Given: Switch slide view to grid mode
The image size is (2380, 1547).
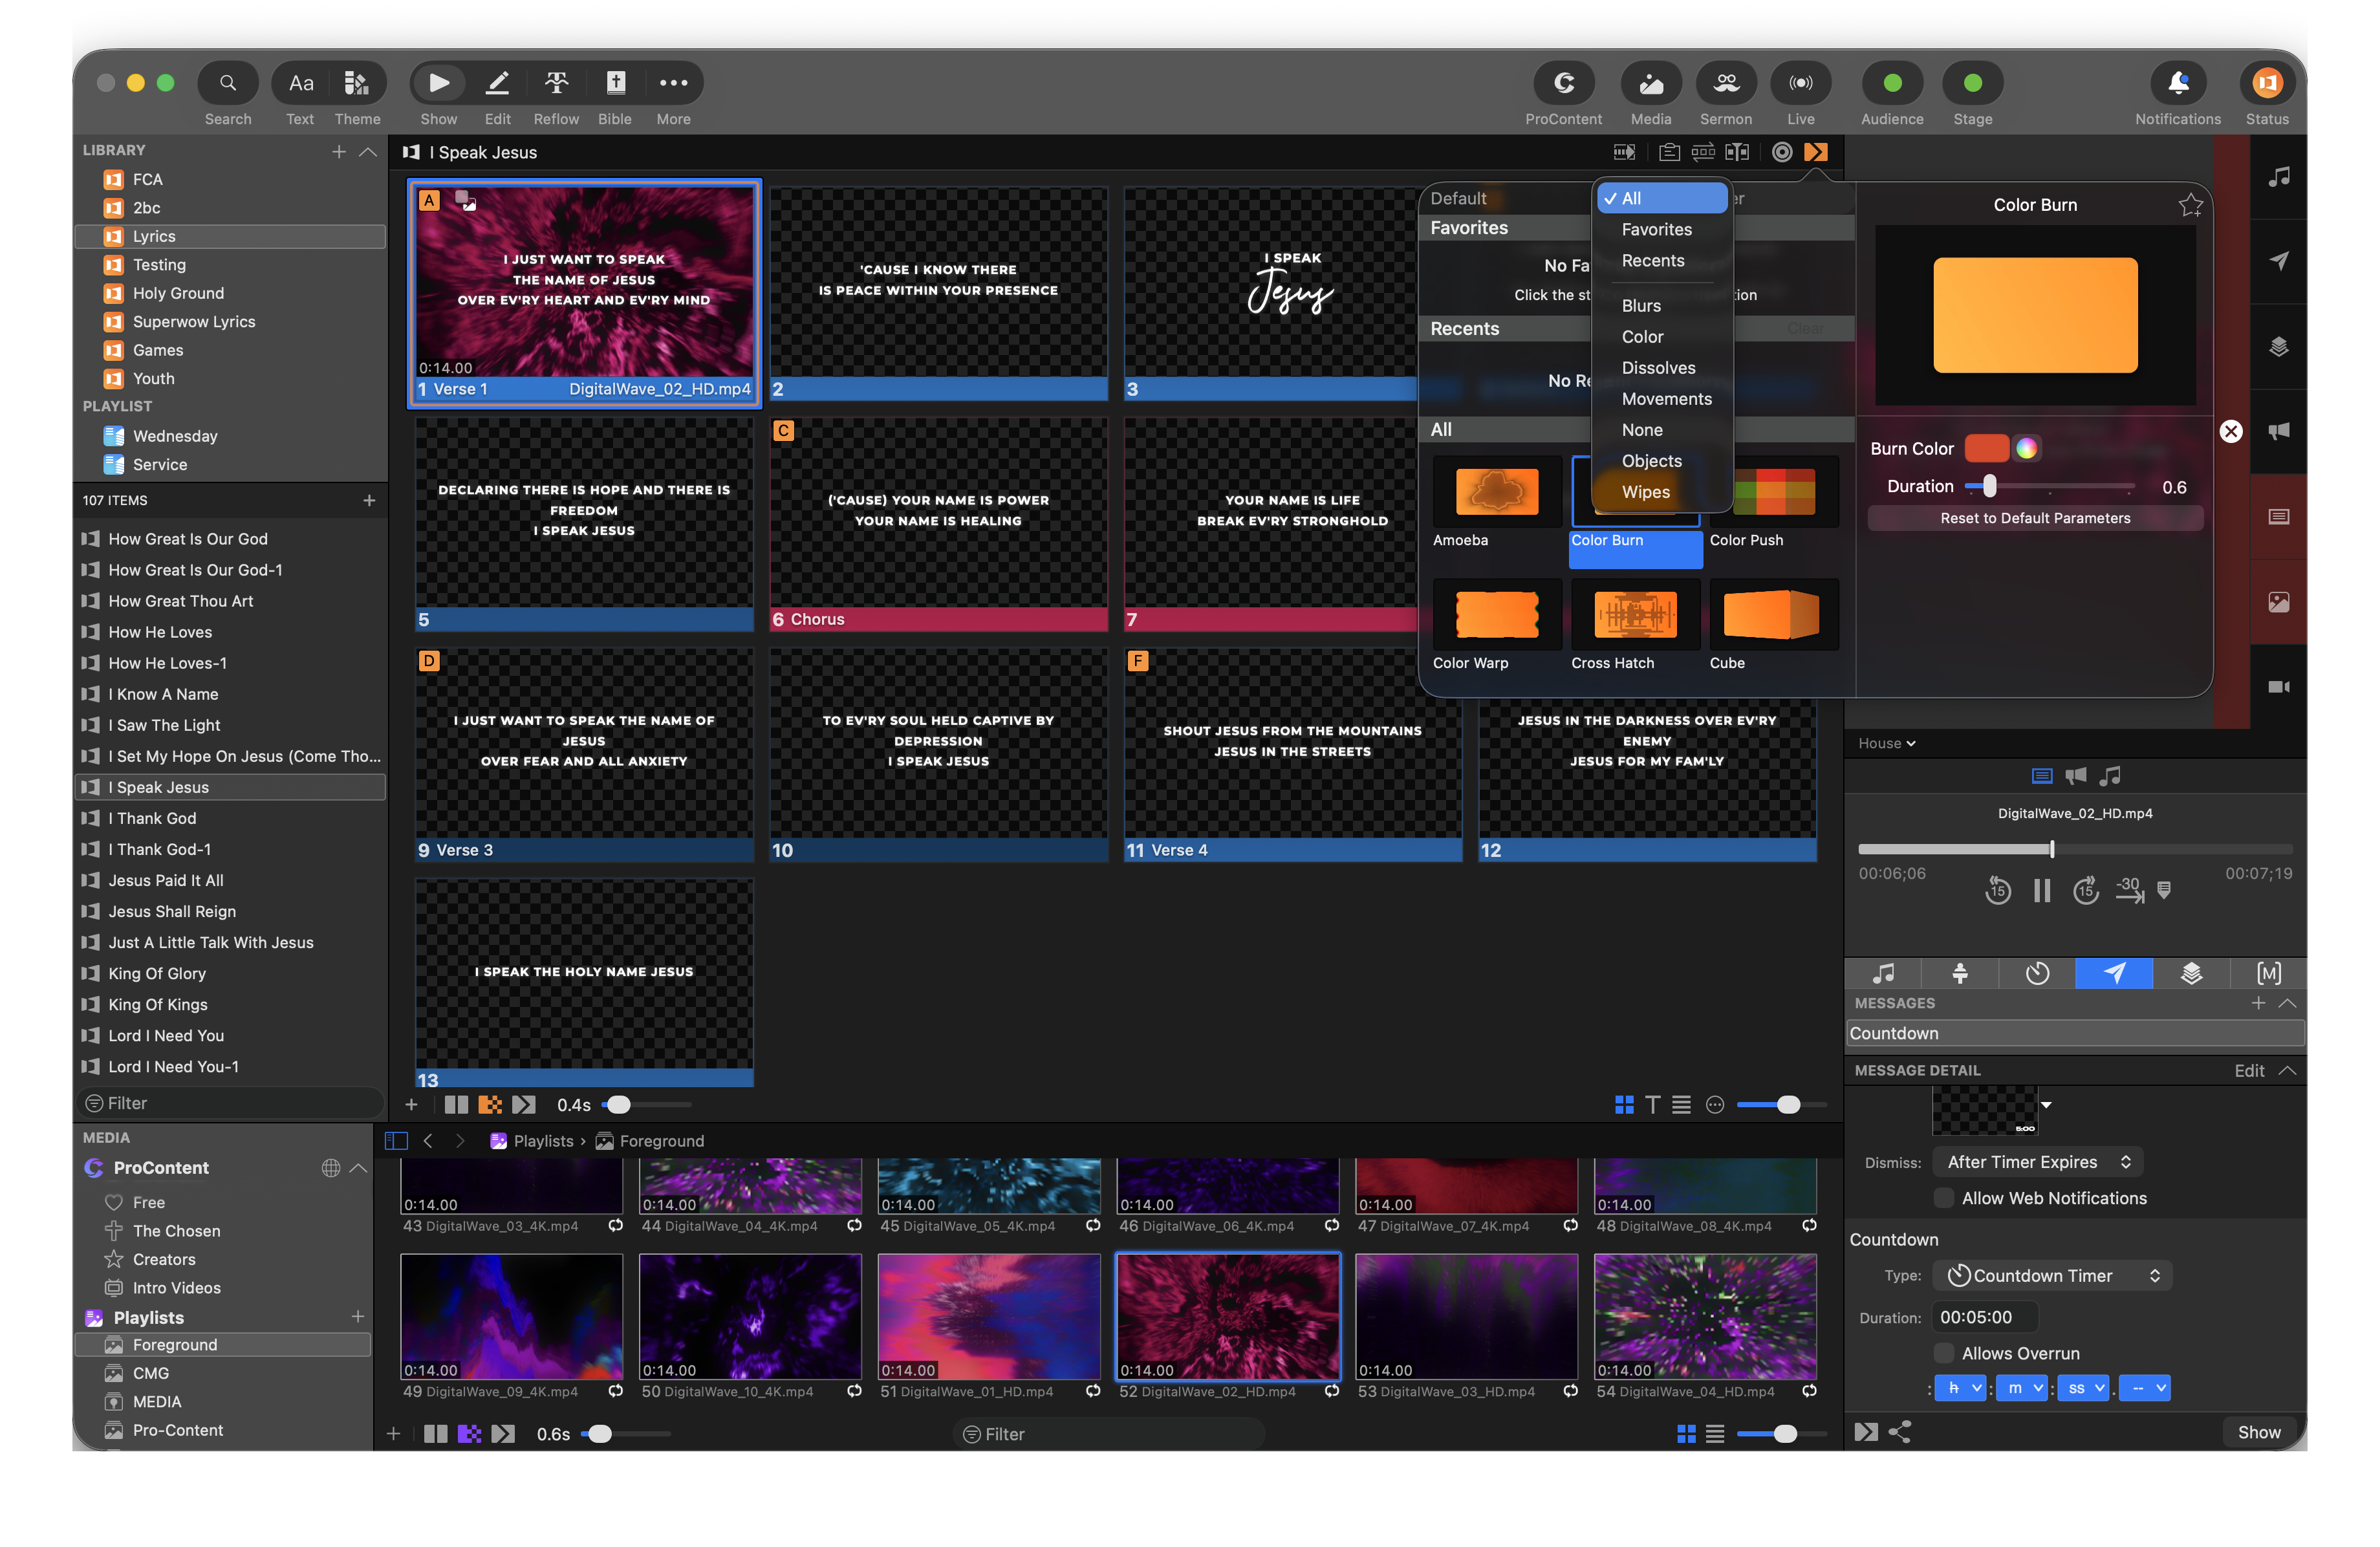Looking at the screenshot, I should (x=1624, y=1104).
